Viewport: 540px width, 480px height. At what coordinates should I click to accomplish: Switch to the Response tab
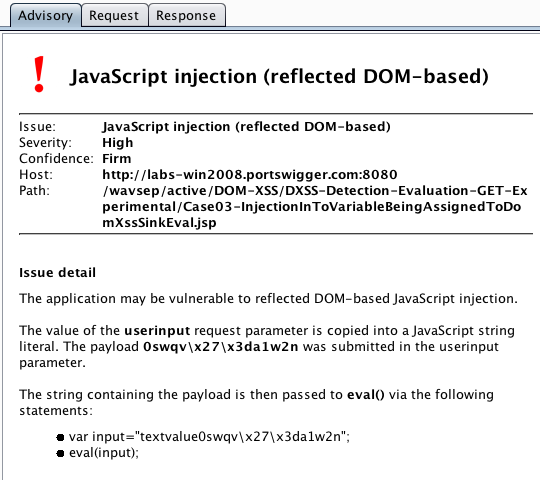[x=186, y=15]
